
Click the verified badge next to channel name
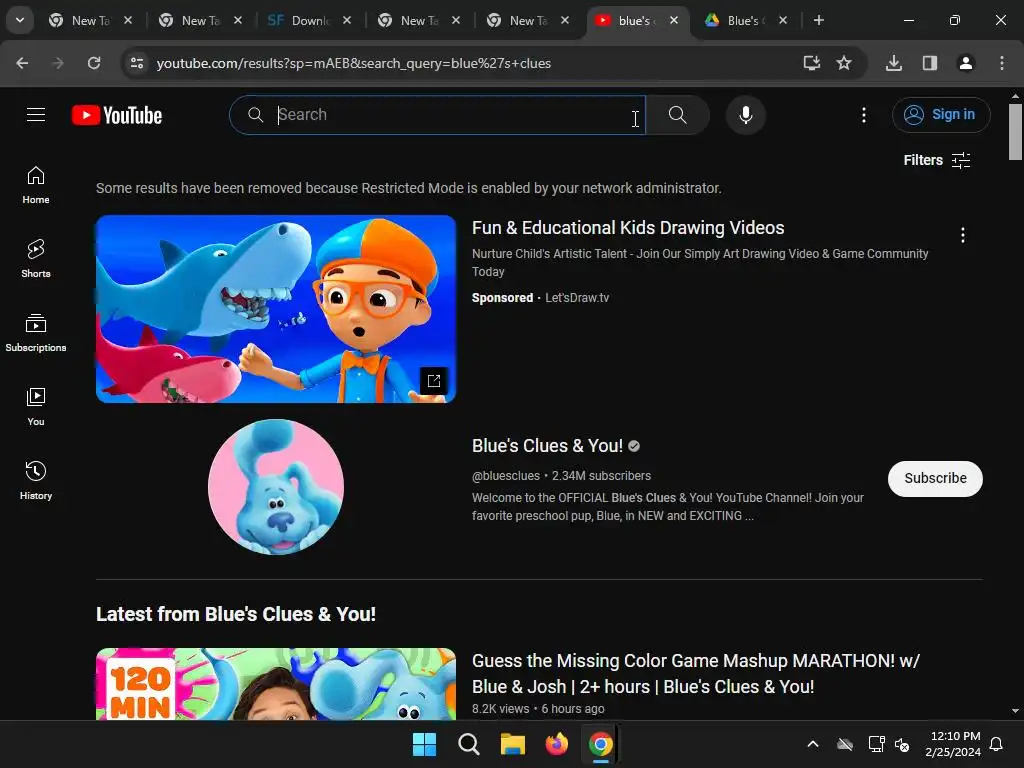coord(634,446)
